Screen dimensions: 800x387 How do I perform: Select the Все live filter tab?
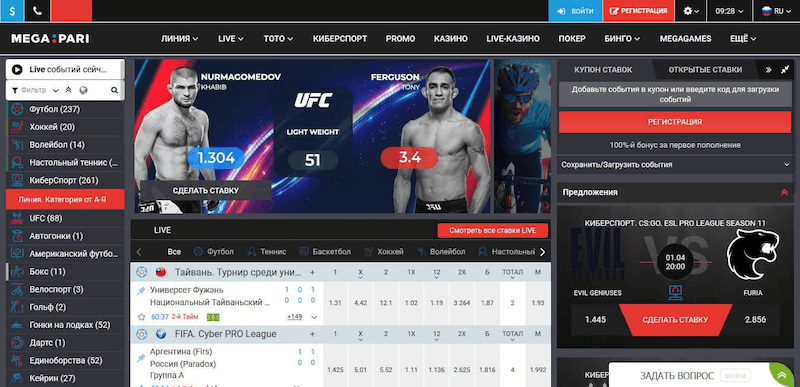tap(174, 252)
